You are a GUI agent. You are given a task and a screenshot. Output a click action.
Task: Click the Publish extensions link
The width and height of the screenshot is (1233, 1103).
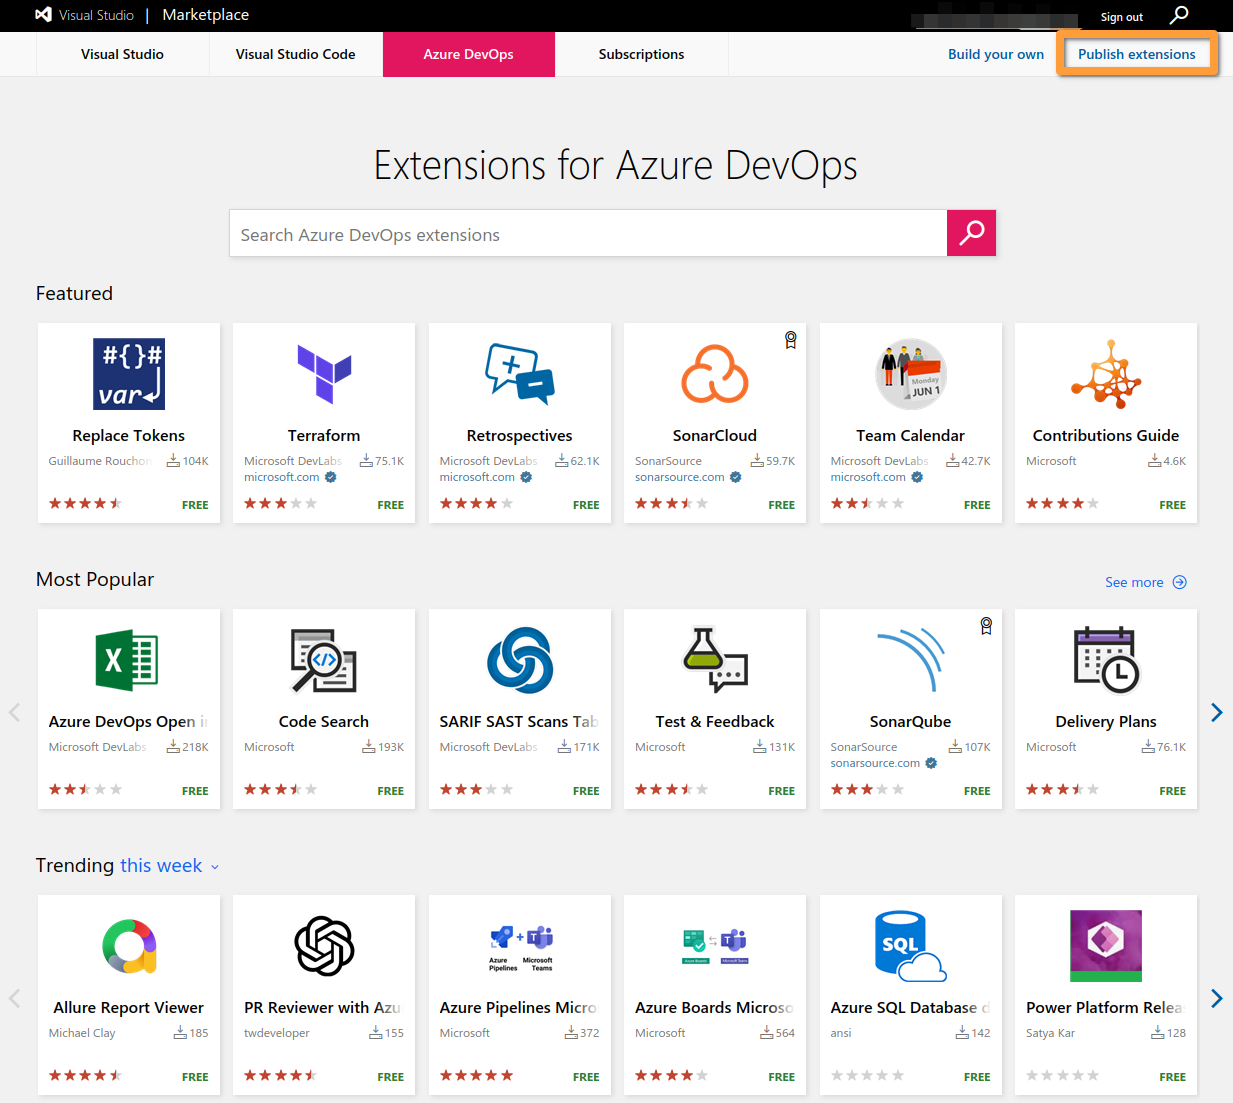click(x=1137, y=54)
